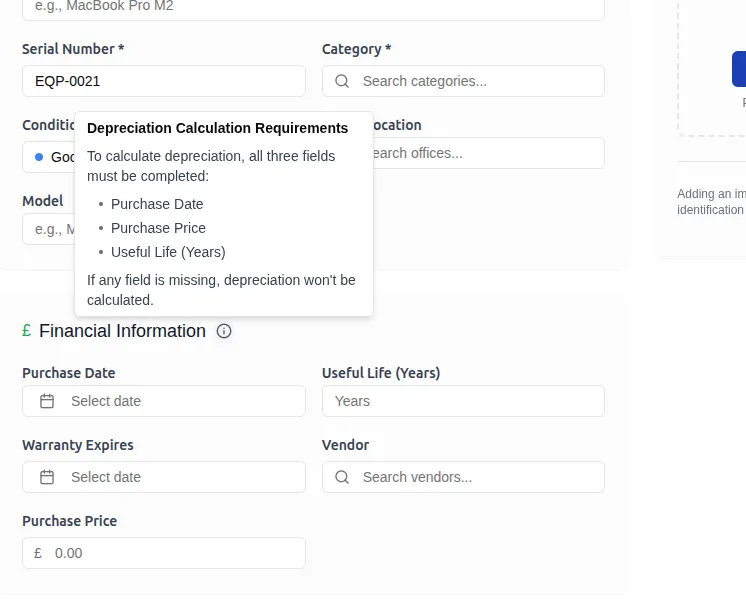Open the Warranty Expires 'Select date' picker
Viewport: 746px width, 613px height.
164,477
